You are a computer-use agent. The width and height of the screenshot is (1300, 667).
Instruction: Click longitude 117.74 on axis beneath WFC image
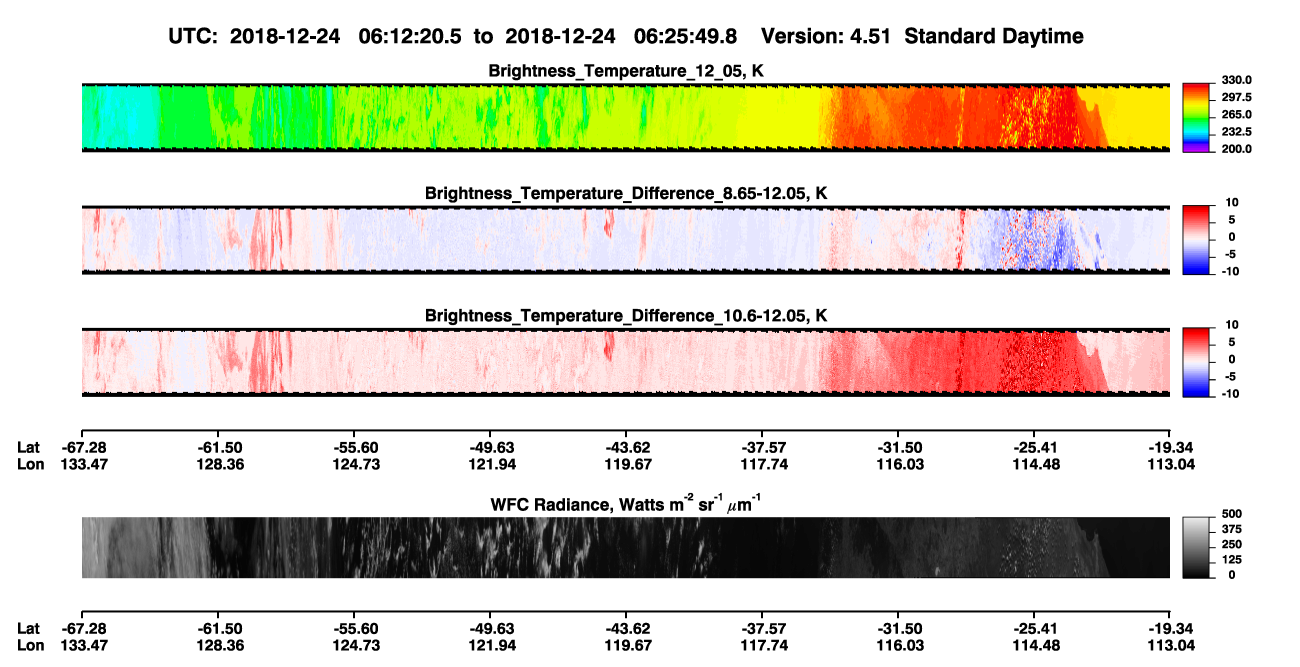pyautogui.click(x=762, y=644)
